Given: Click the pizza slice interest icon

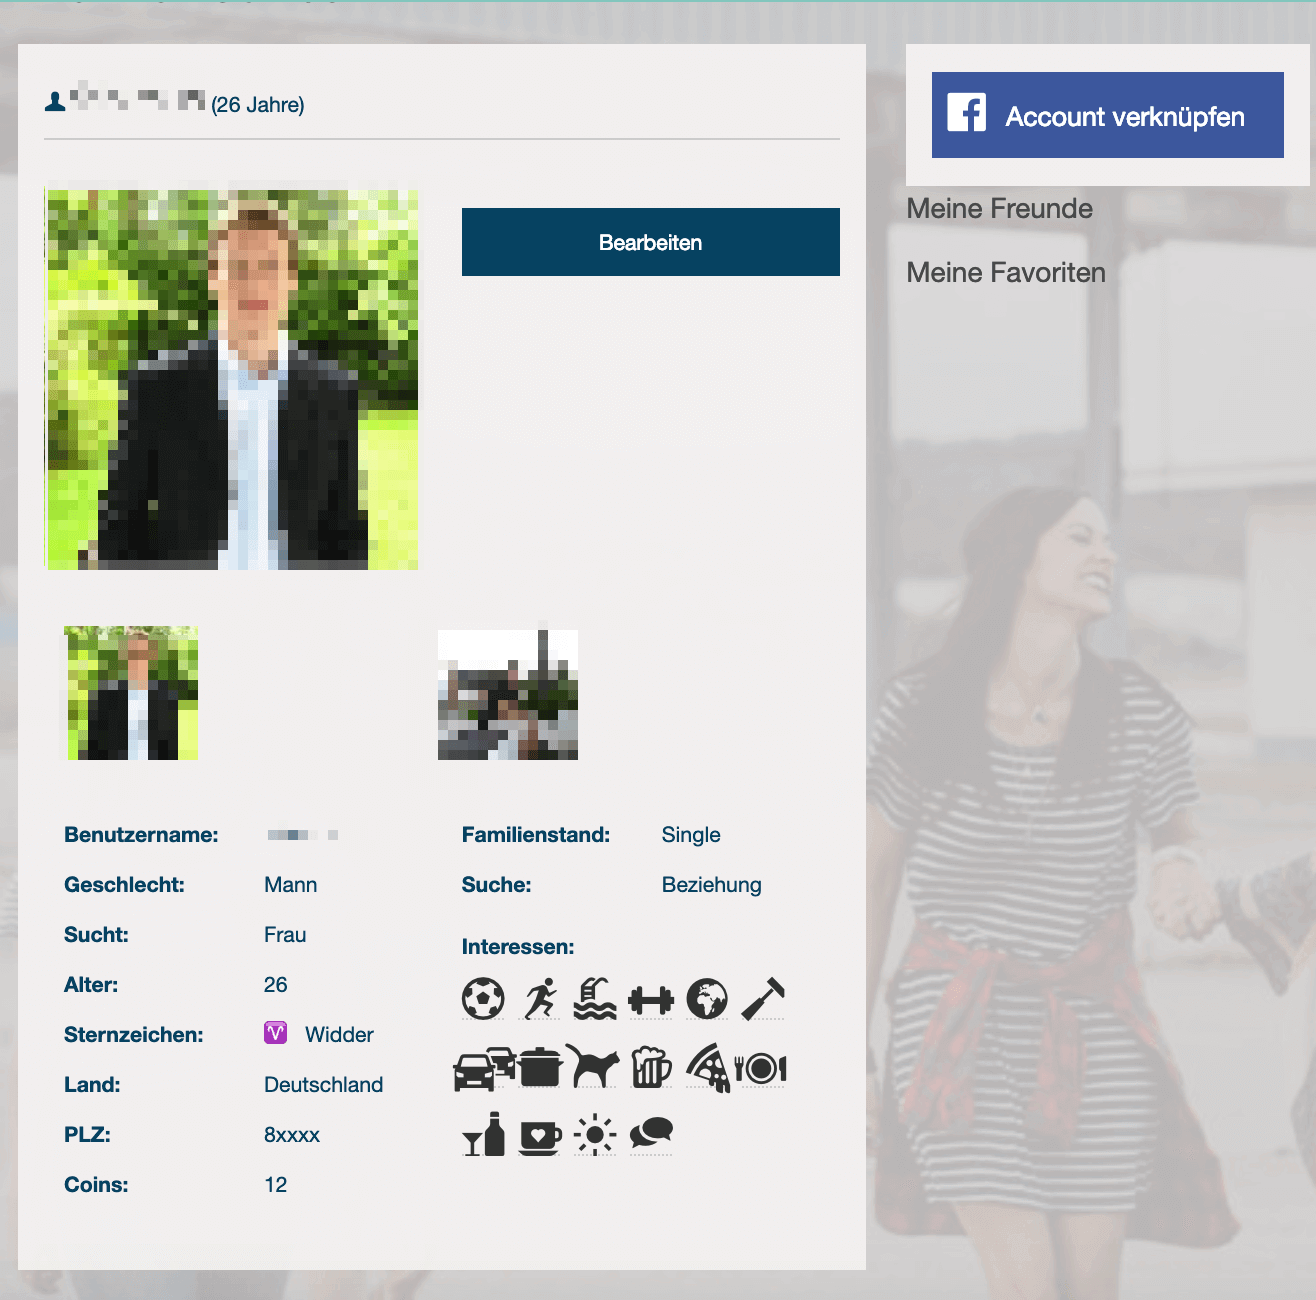Looking at the screenshot, I should click(708, 1067).
